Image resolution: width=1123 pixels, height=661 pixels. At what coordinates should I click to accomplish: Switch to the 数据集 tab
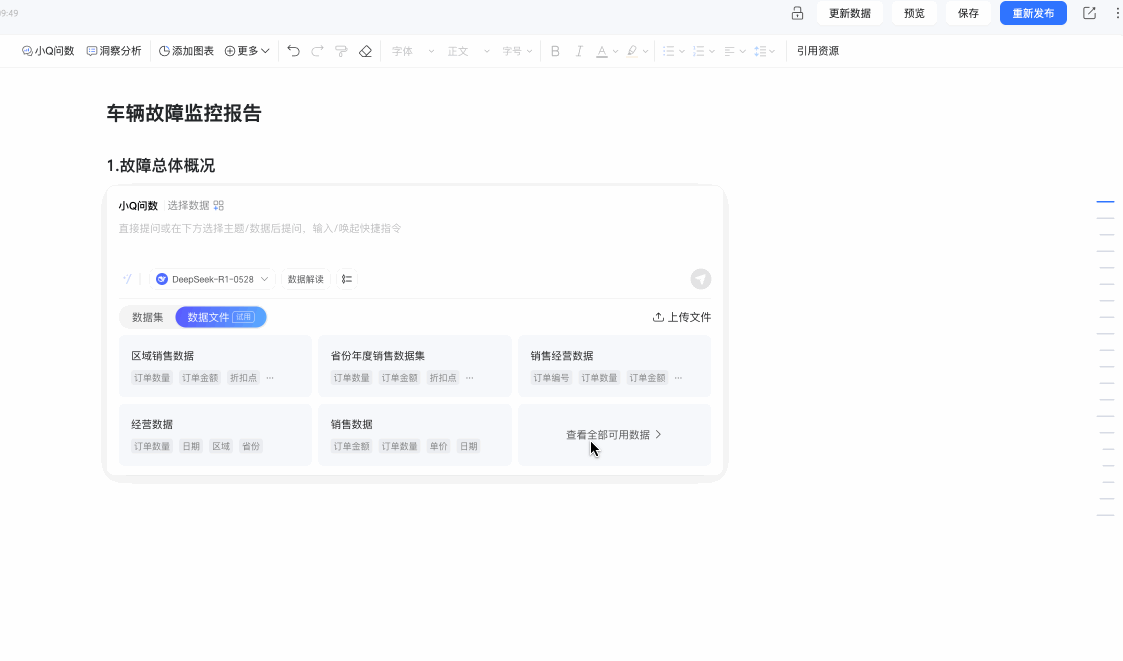(x=148, y=317)
